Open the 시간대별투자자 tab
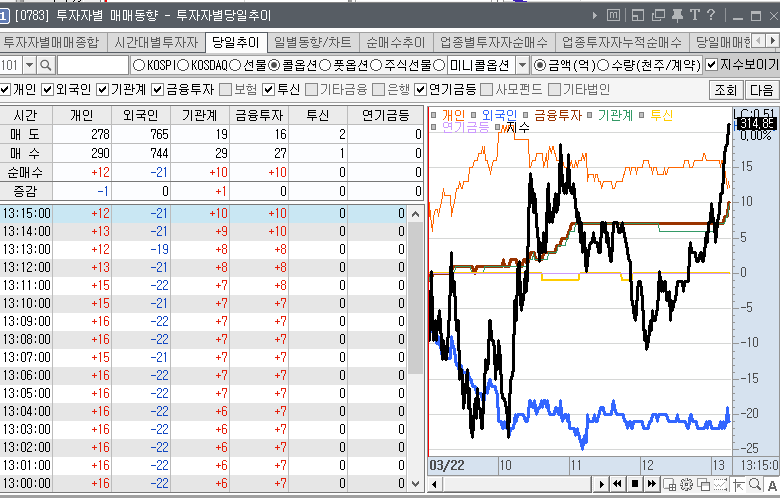 (155, 42)
